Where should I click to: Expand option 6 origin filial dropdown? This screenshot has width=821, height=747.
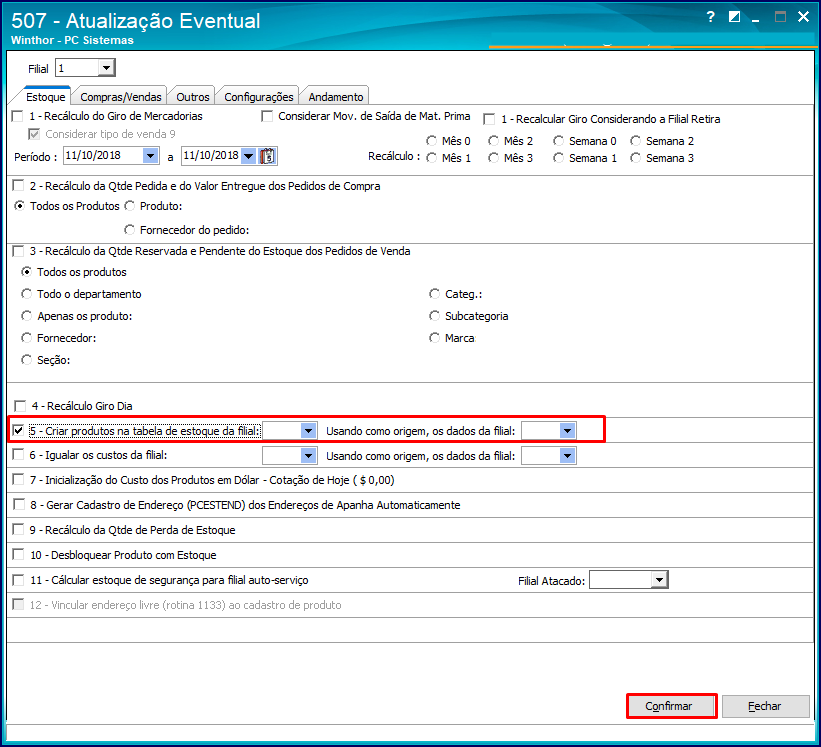[x=568, y=456]
